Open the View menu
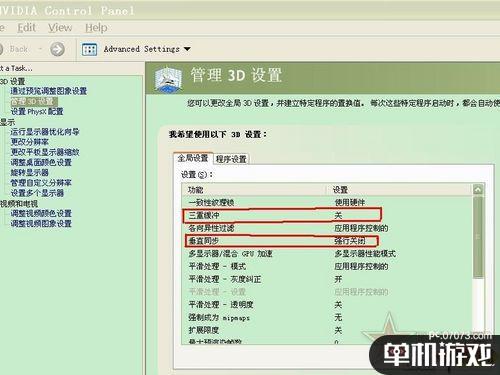 [60, 28]
